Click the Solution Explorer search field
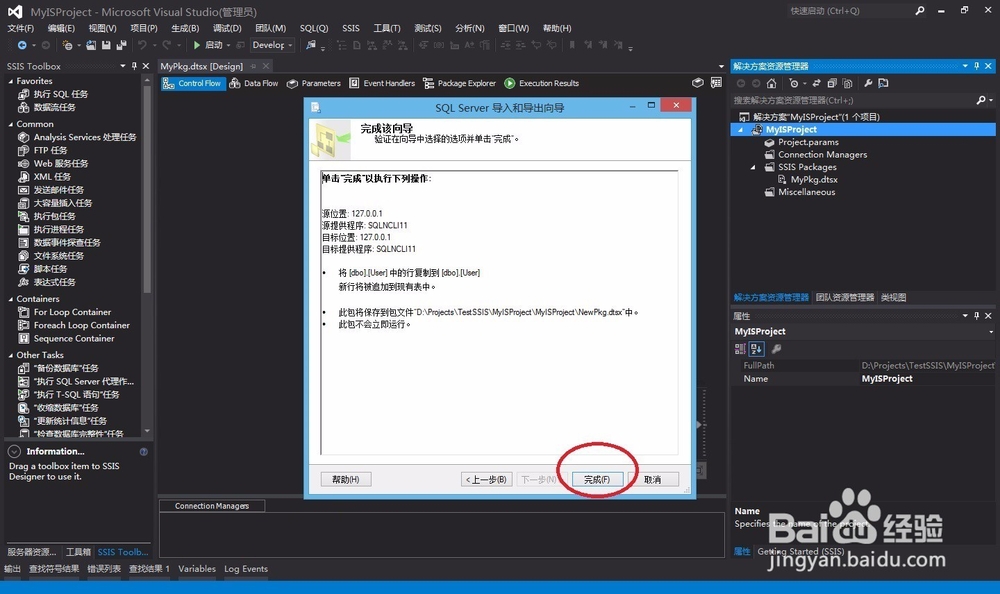This screenshot has width=1000, height=594. pyautogui.click(x=853, y=100)
